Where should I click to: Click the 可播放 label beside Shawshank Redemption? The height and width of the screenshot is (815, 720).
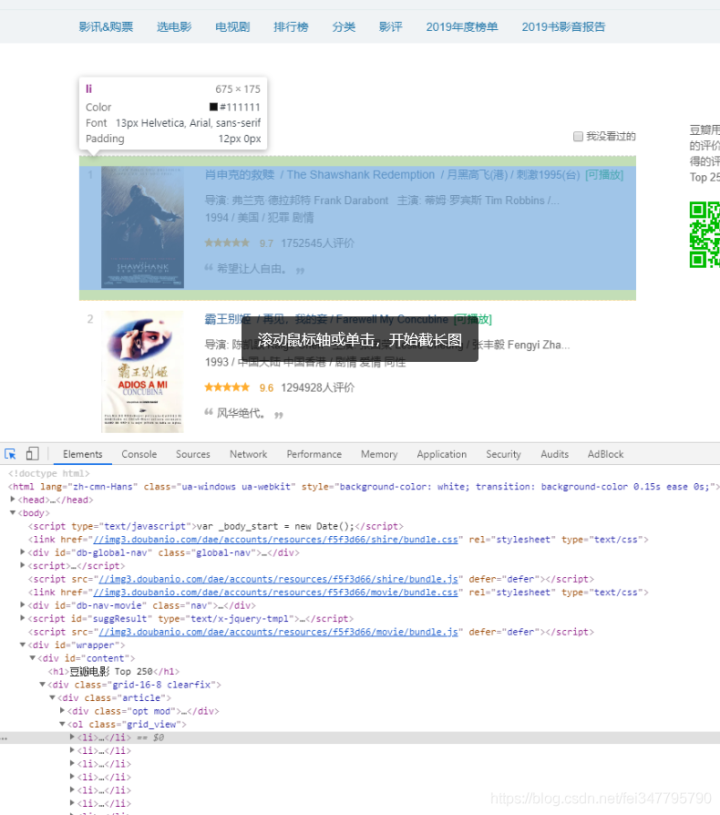coord(604,175)
